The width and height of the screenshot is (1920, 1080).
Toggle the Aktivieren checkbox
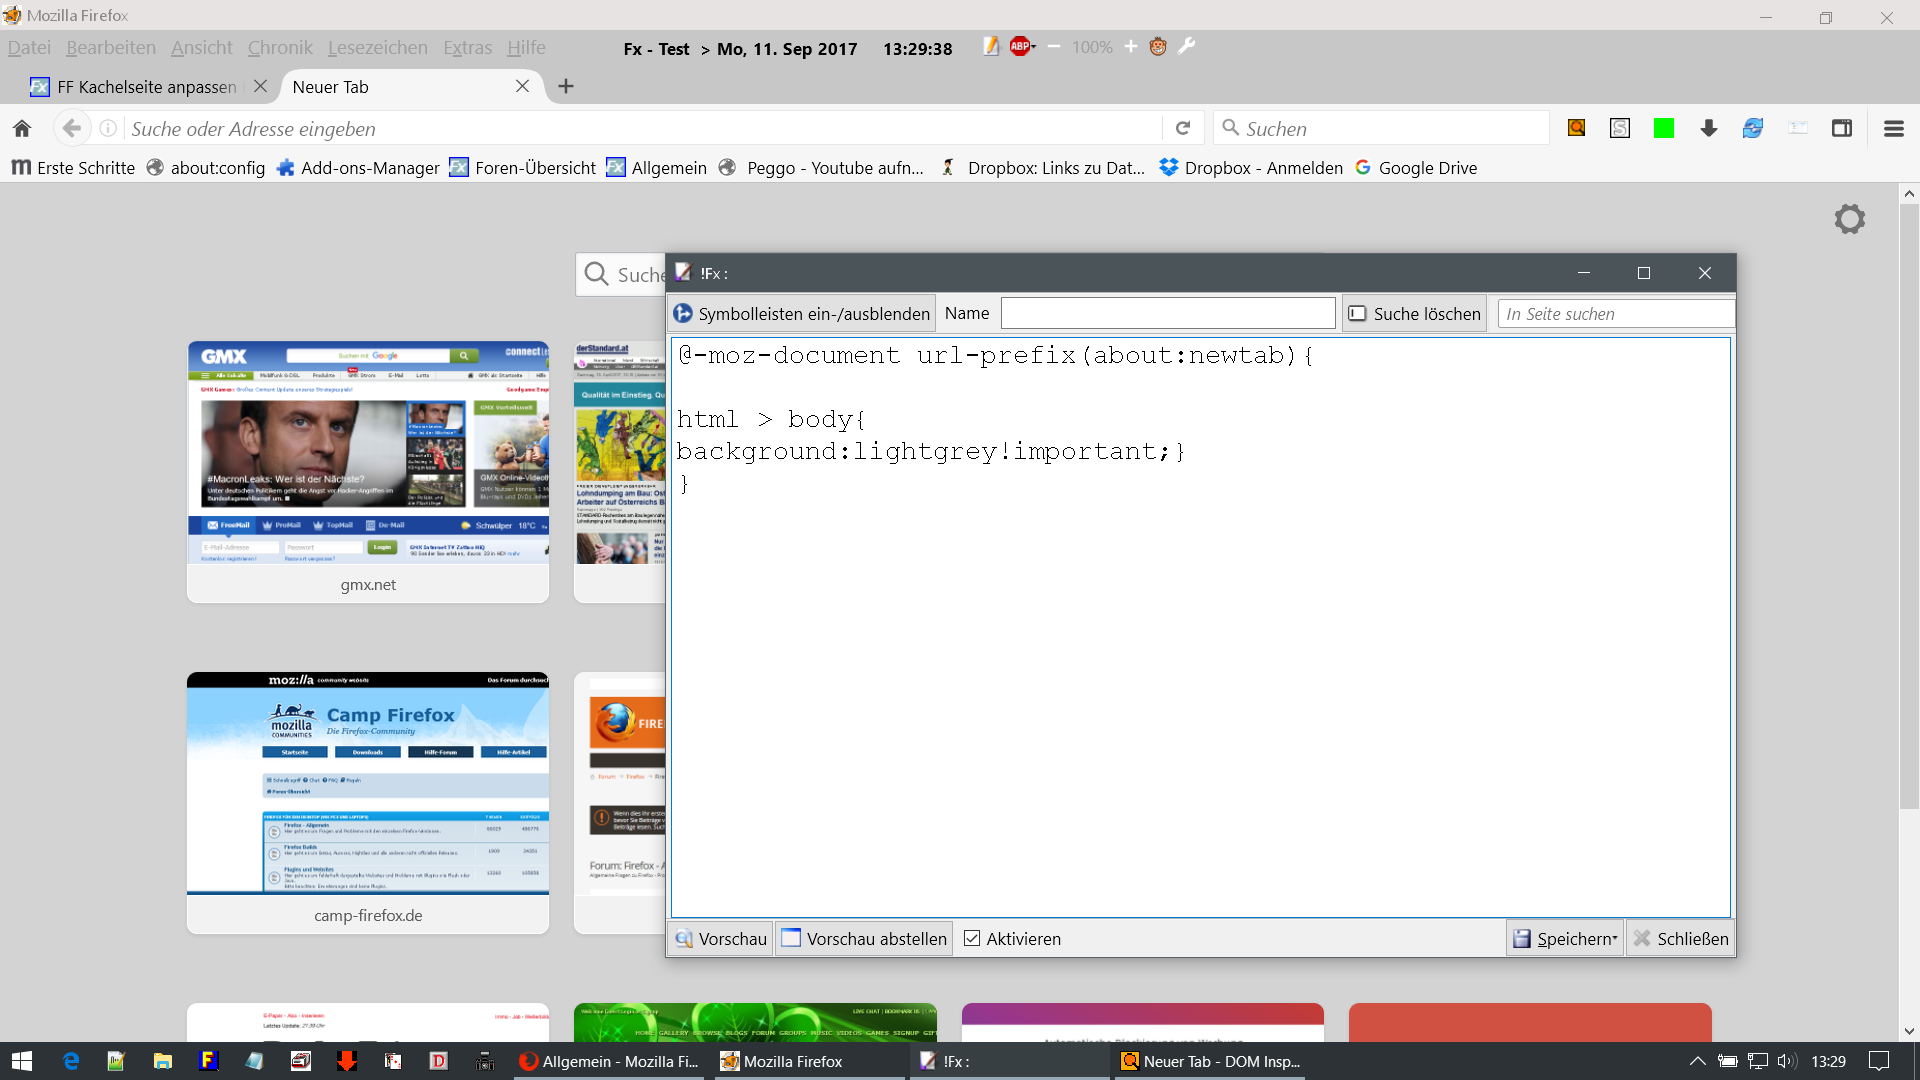972,938
